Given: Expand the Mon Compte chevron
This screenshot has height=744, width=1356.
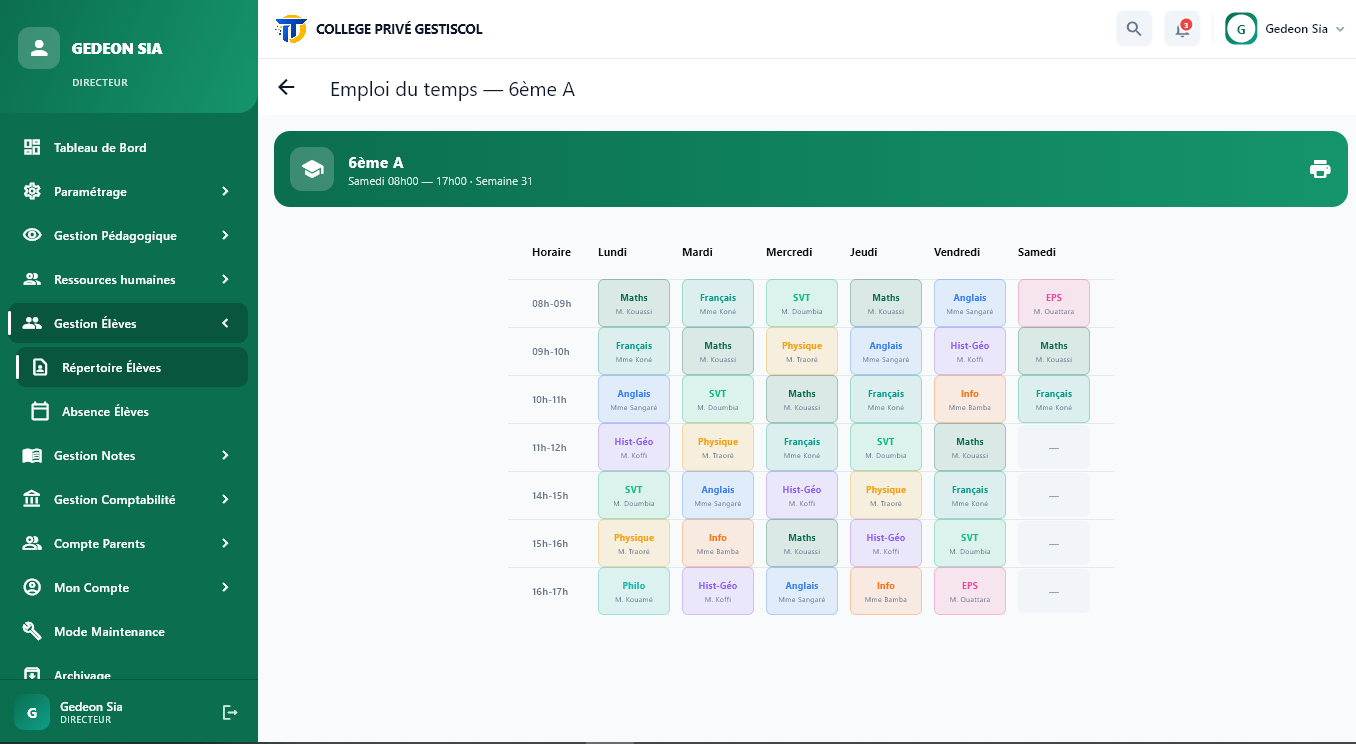Looking at the screenshot, I should [225, 587].
